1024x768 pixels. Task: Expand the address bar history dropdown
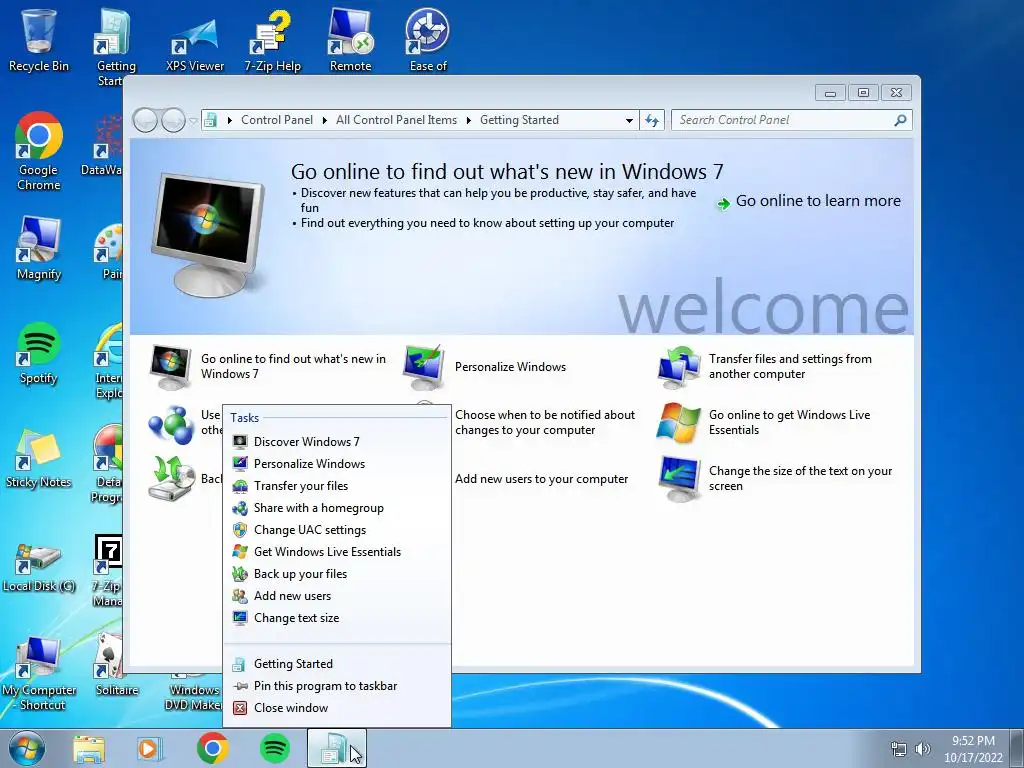629,120
